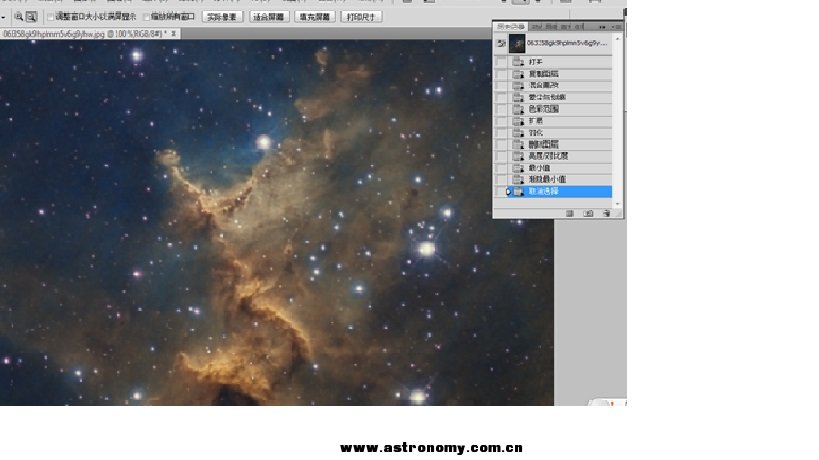This screenshot has width=819, height=460.
Task: Click the create new snapshot camera icon
Action: click(x=588, y=213)
